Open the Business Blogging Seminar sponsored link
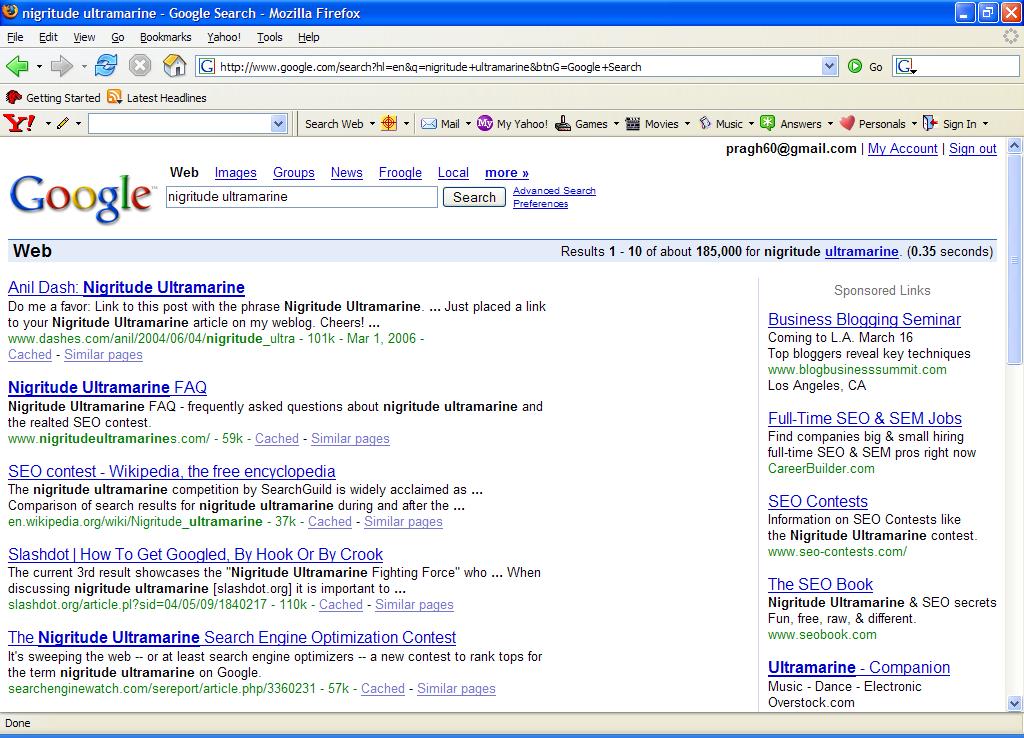Screen dimensions: 1024x738 (x=865, y=319)
